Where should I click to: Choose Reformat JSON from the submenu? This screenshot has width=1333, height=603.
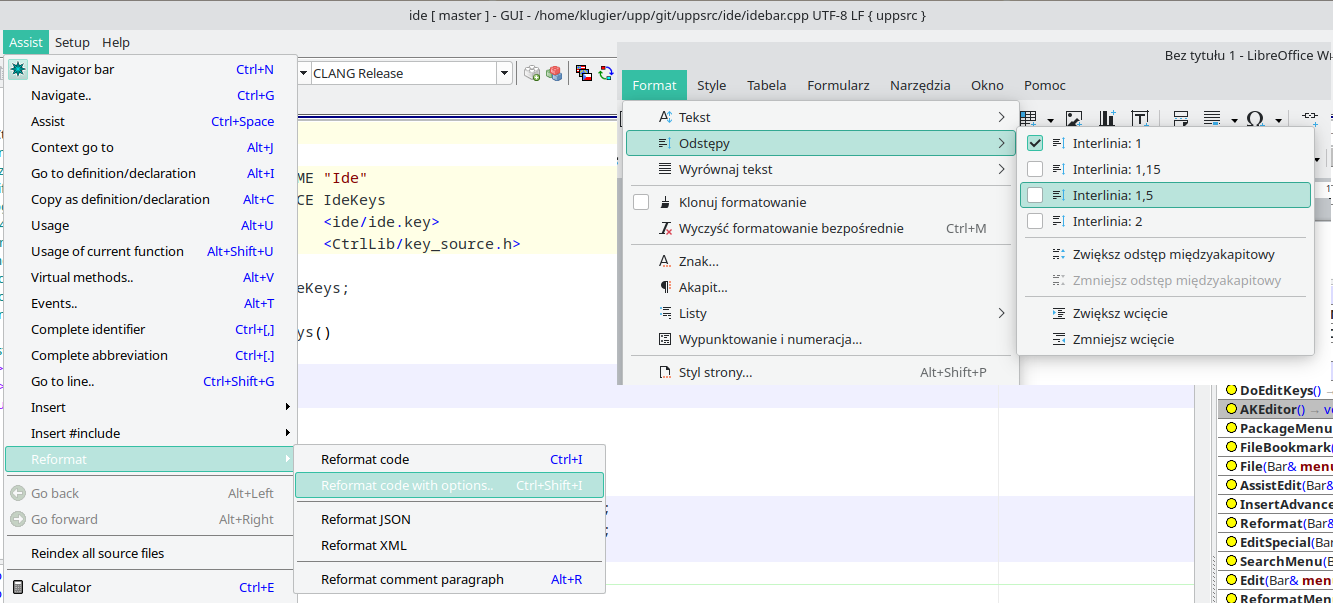click(x=366, y=519)
